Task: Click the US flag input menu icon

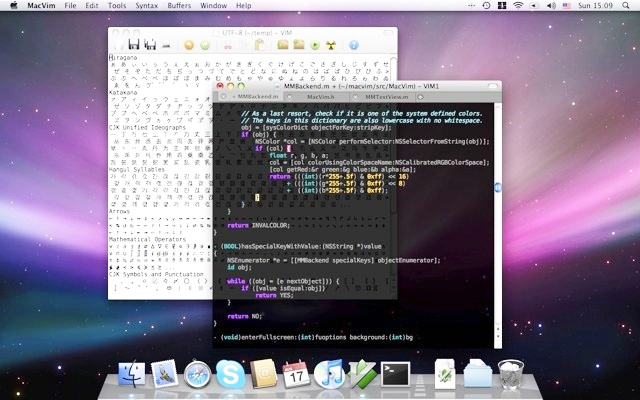Action: pyautogui.click(x=567, y=6)
